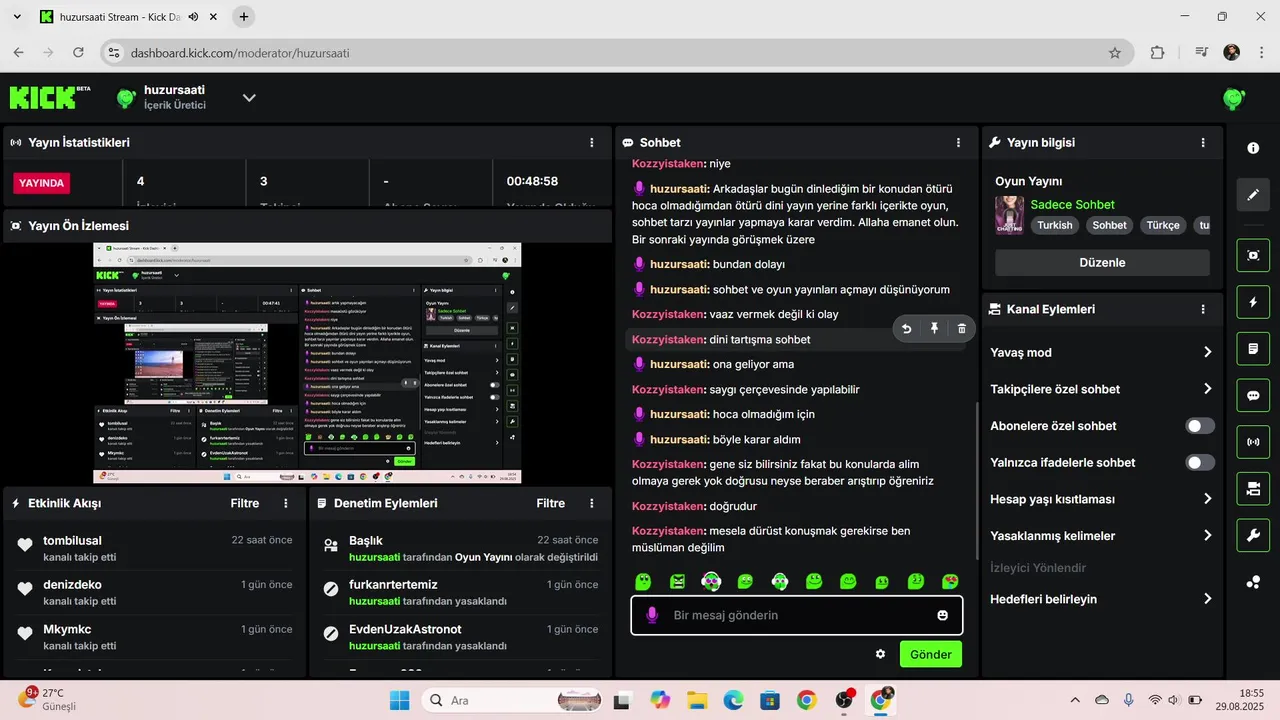Click the Gönder send button

[x=930, y=654]
